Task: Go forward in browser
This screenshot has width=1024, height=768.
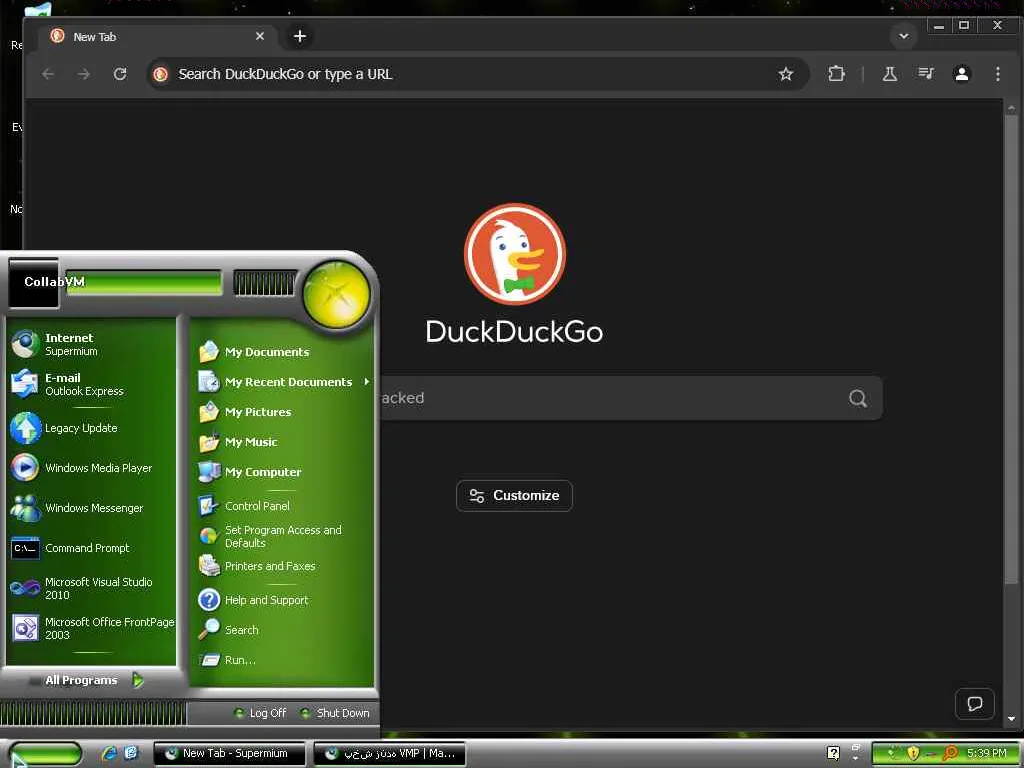Action: point(84,74)
